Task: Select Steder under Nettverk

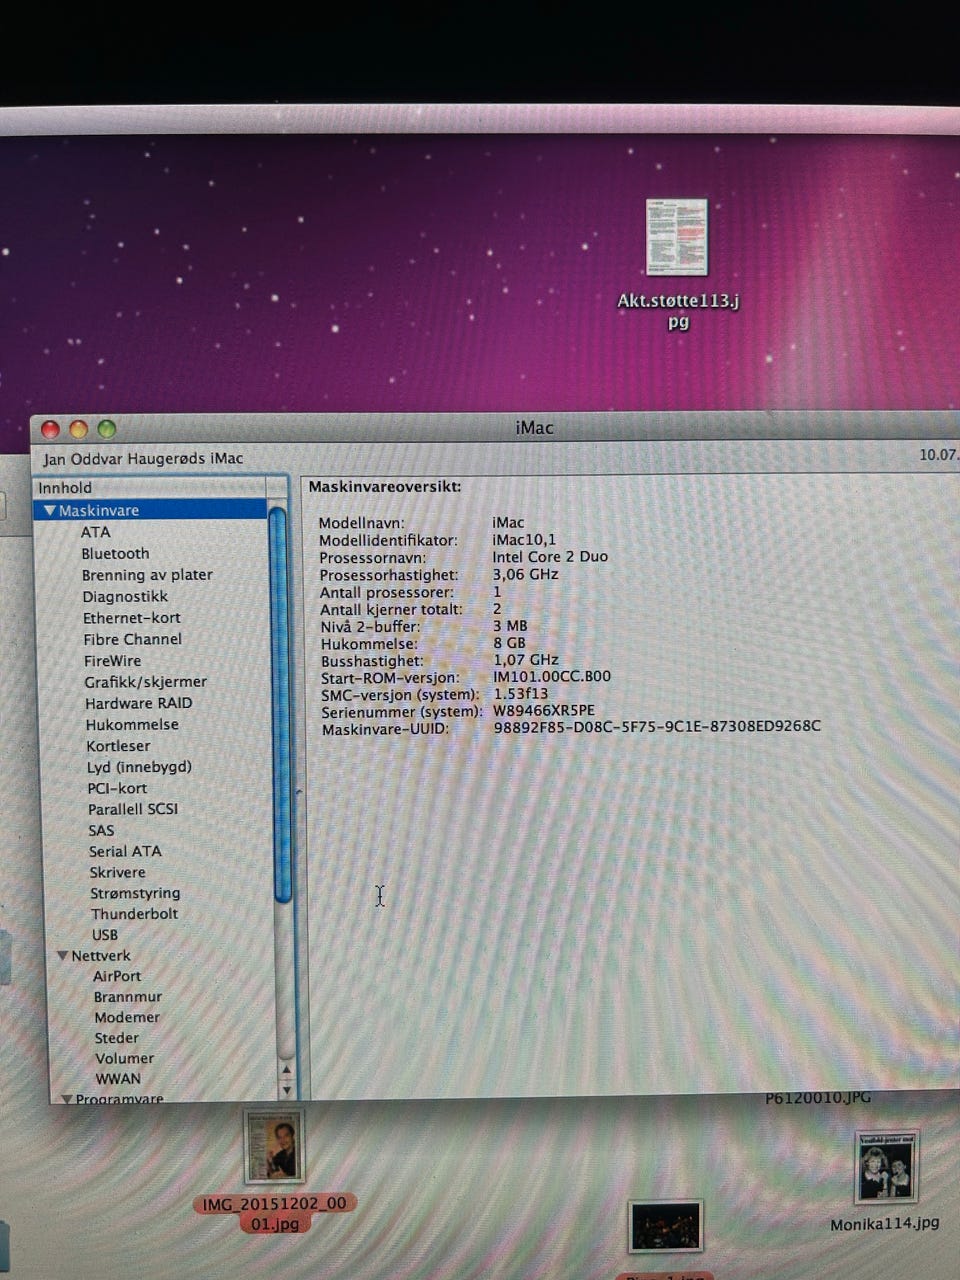Action: pos(117,1038)
